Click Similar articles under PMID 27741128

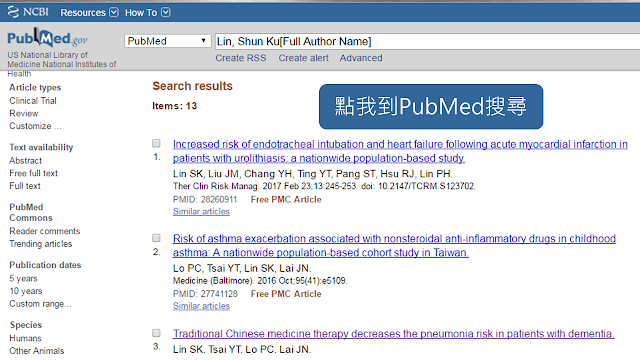click(x=201, y=306)
